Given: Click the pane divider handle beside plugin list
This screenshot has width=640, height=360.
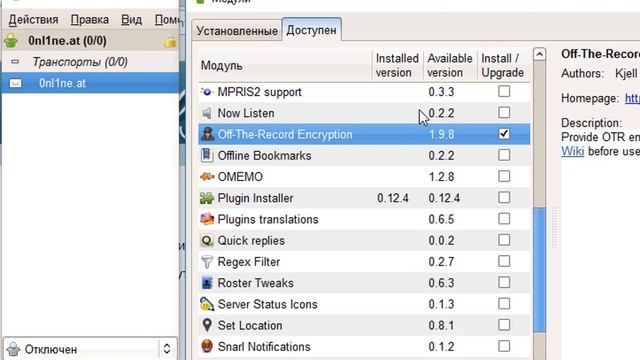Looking at the screenshot, I should (x=554, y=227).
